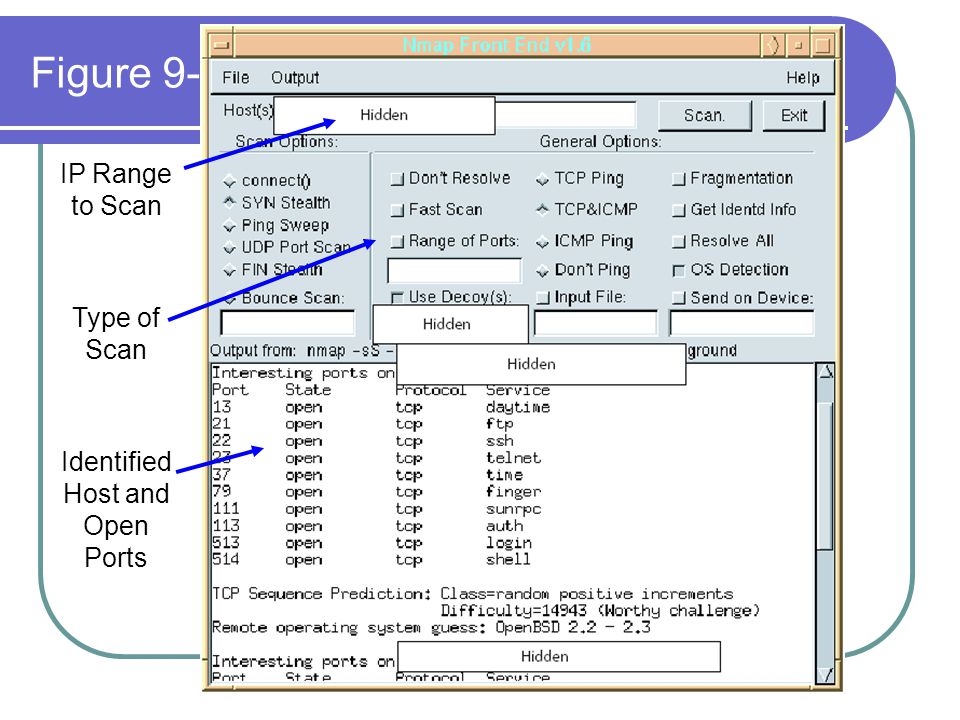Click the Scan button
Viewport: 960px width, 720px height.
tap(705, 115)
